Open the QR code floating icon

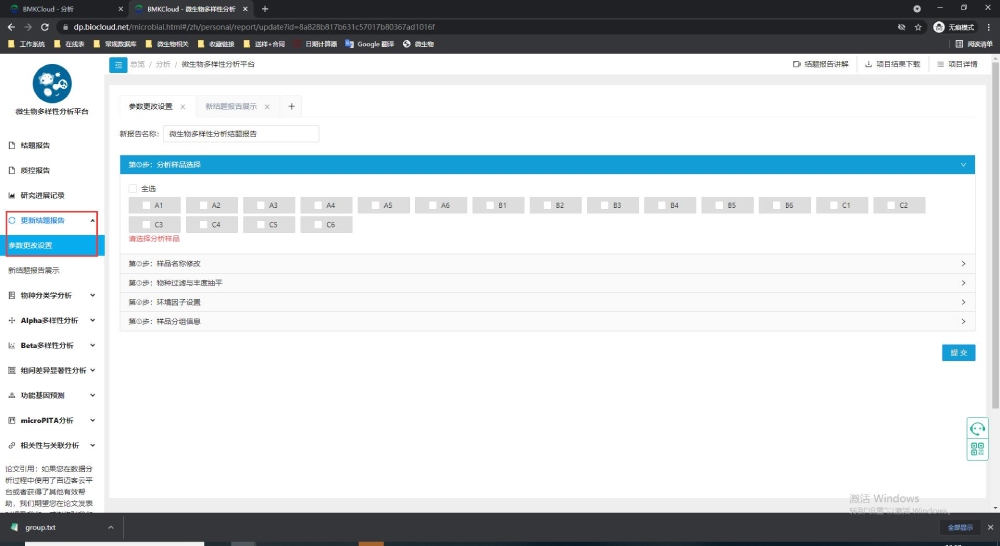pyautogui.click(x=977, y=449)
